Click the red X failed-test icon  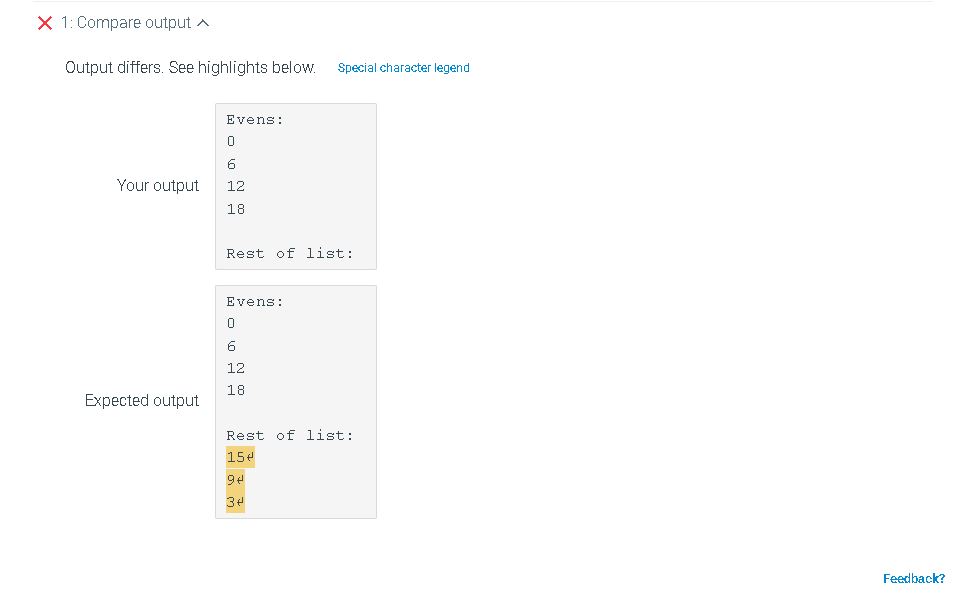[42, 22]
